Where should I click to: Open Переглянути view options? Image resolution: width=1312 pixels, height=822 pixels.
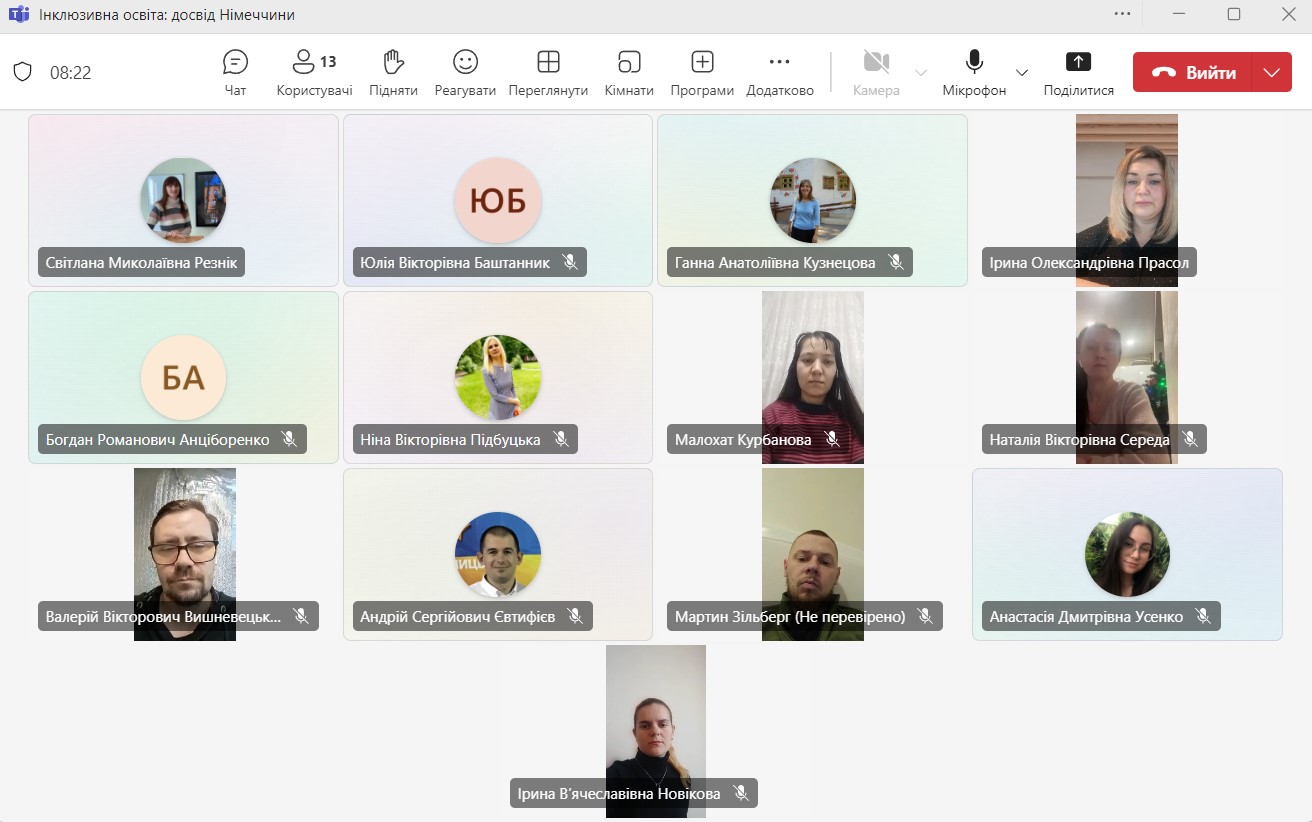click(548, 72)
